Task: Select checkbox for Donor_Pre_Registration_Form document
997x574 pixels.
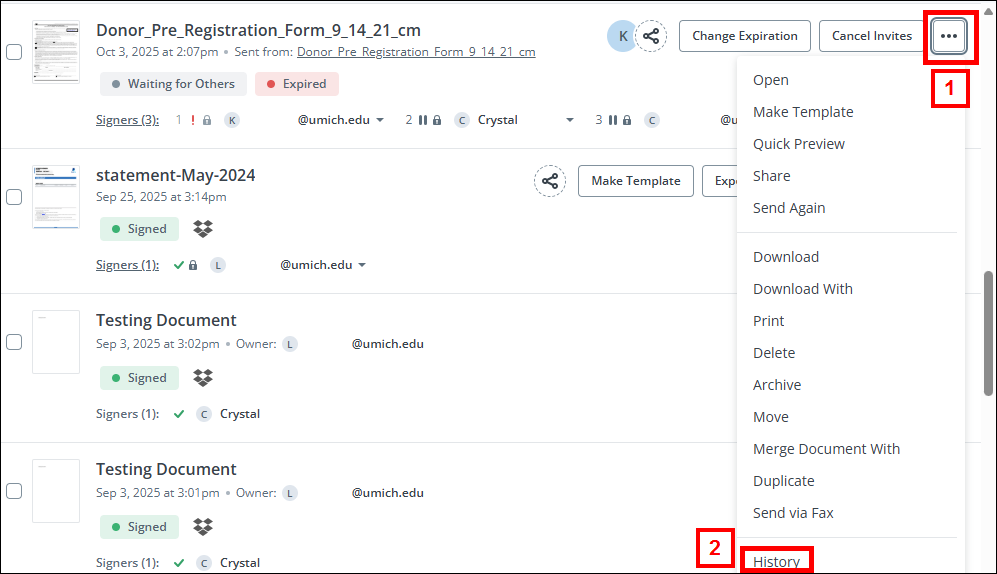Action: (14, 52)
